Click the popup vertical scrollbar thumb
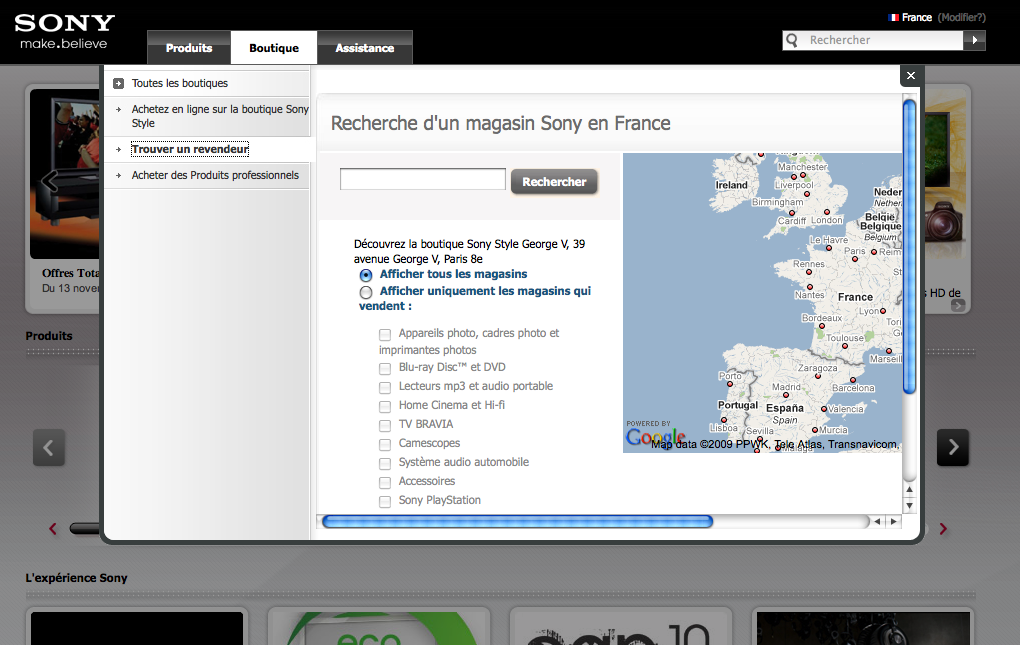This screenshot has height=645, width=1020. click(x=909, y=246)
